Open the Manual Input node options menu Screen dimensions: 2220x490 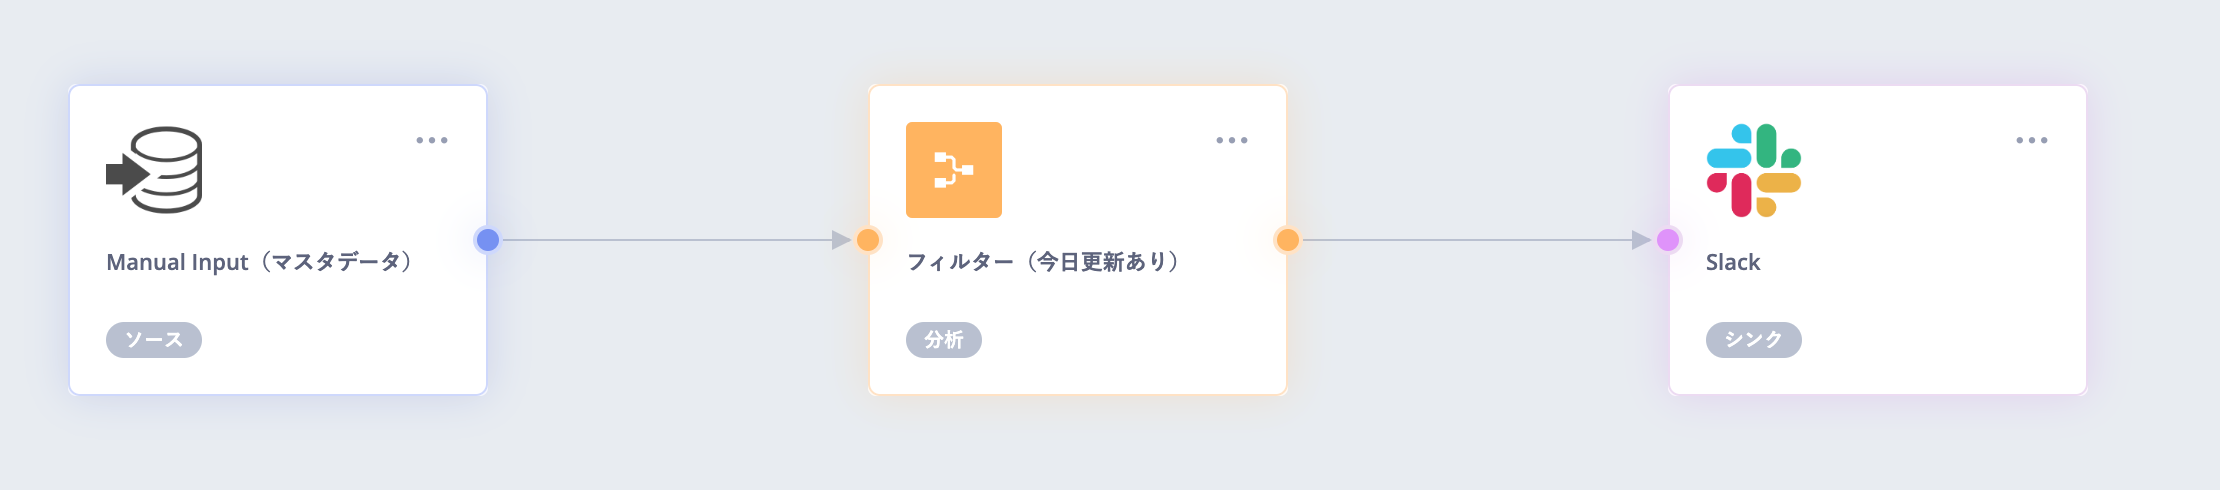pyautogui.click(x=432, y=140)
